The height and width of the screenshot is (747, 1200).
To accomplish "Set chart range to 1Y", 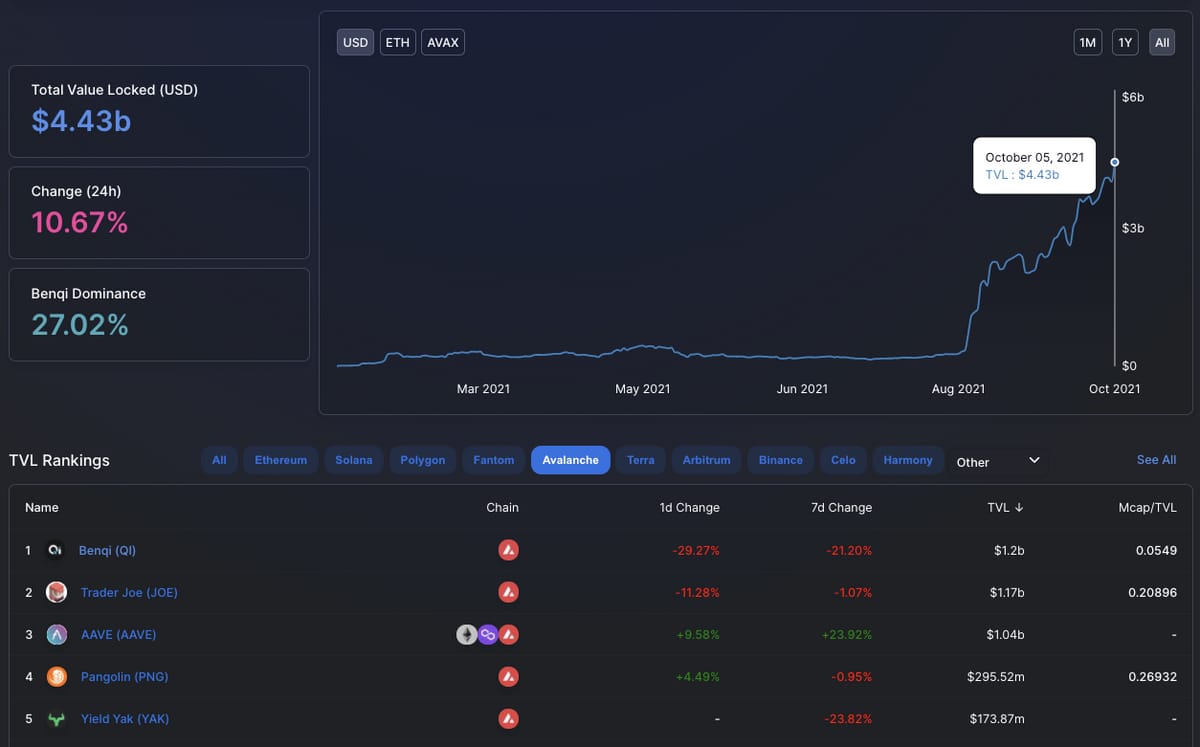I will (x=1125, y=43).
